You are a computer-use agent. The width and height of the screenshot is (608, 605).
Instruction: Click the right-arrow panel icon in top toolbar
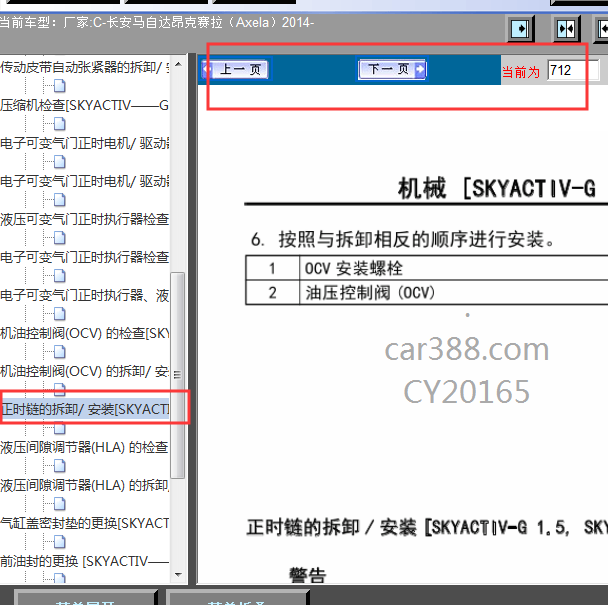[521, 29]
